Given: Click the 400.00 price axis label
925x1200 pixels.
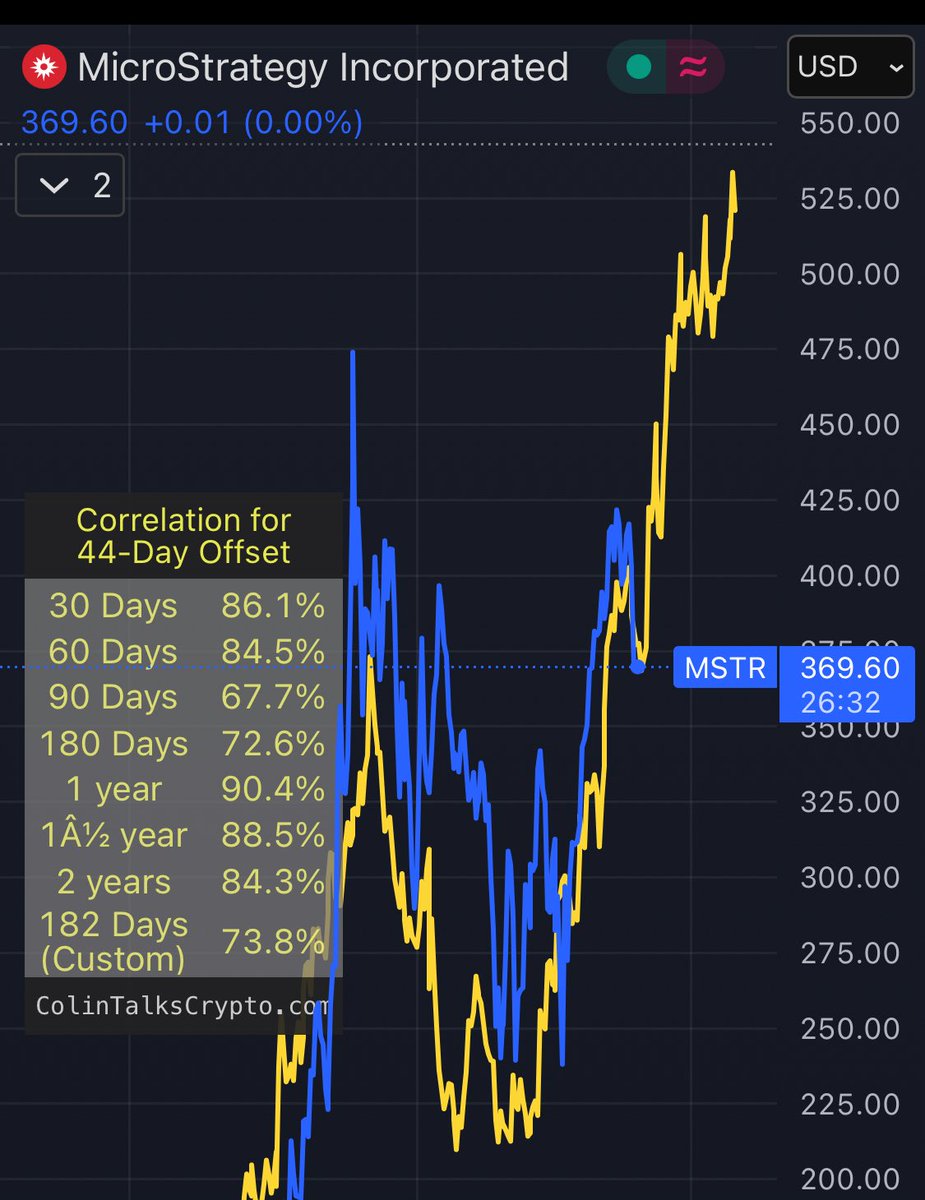Looking at the screenshot, I should 850,576.
